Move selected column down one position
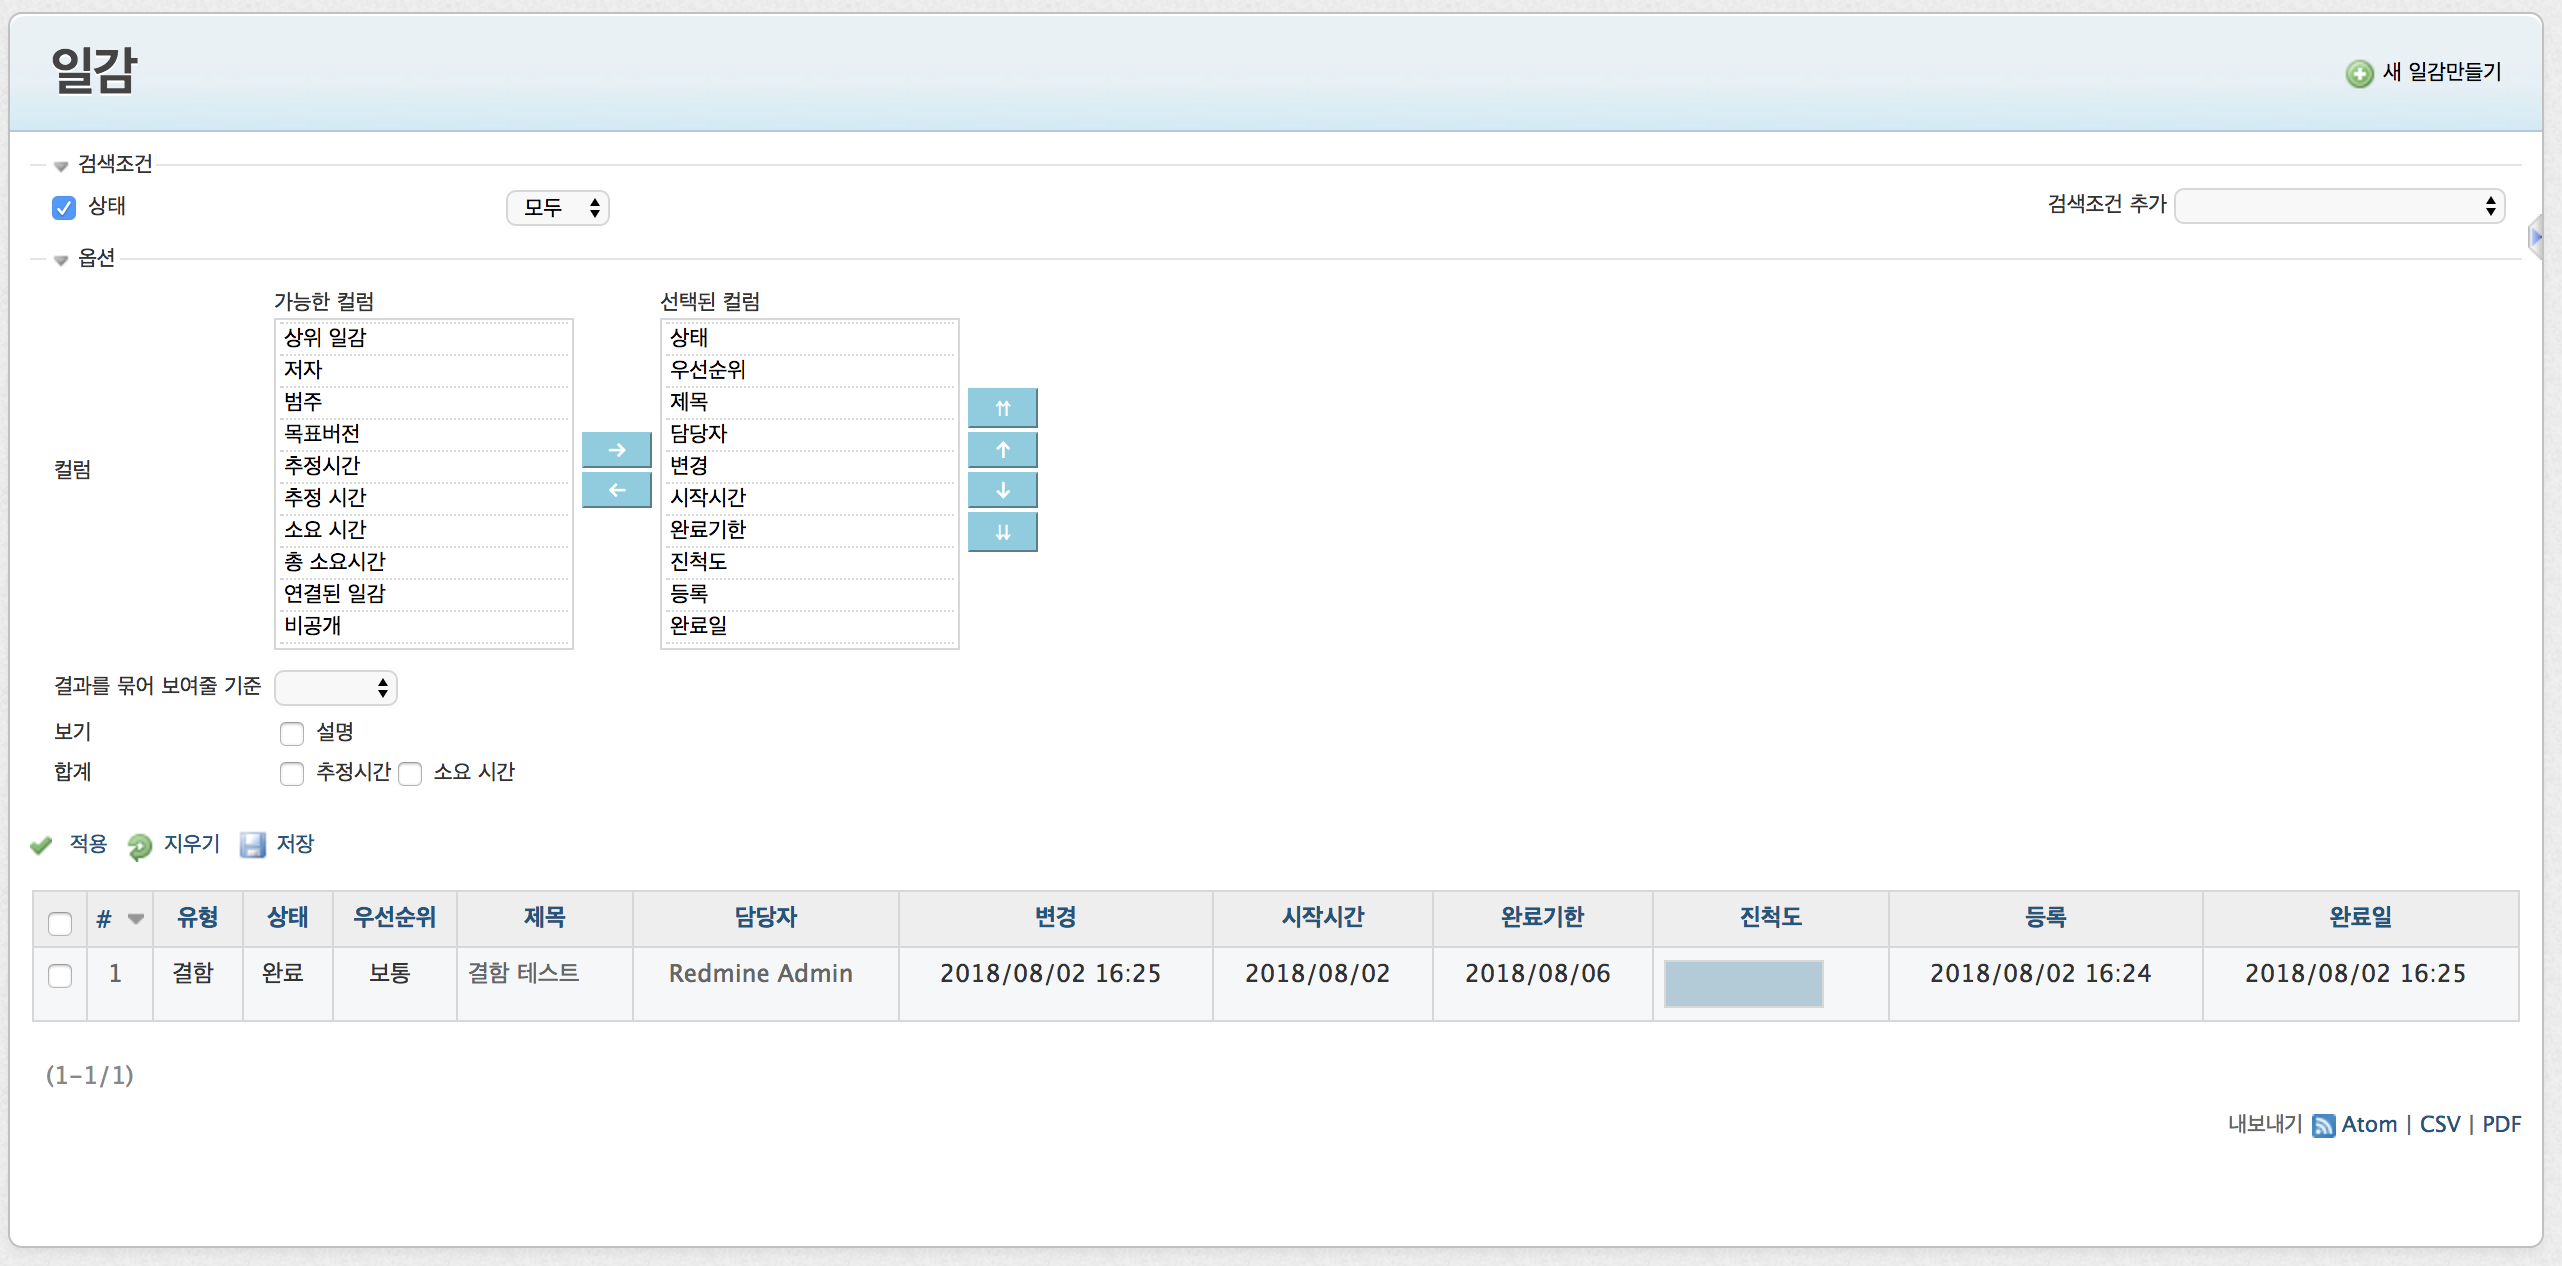 click(x=1002, y=490)
